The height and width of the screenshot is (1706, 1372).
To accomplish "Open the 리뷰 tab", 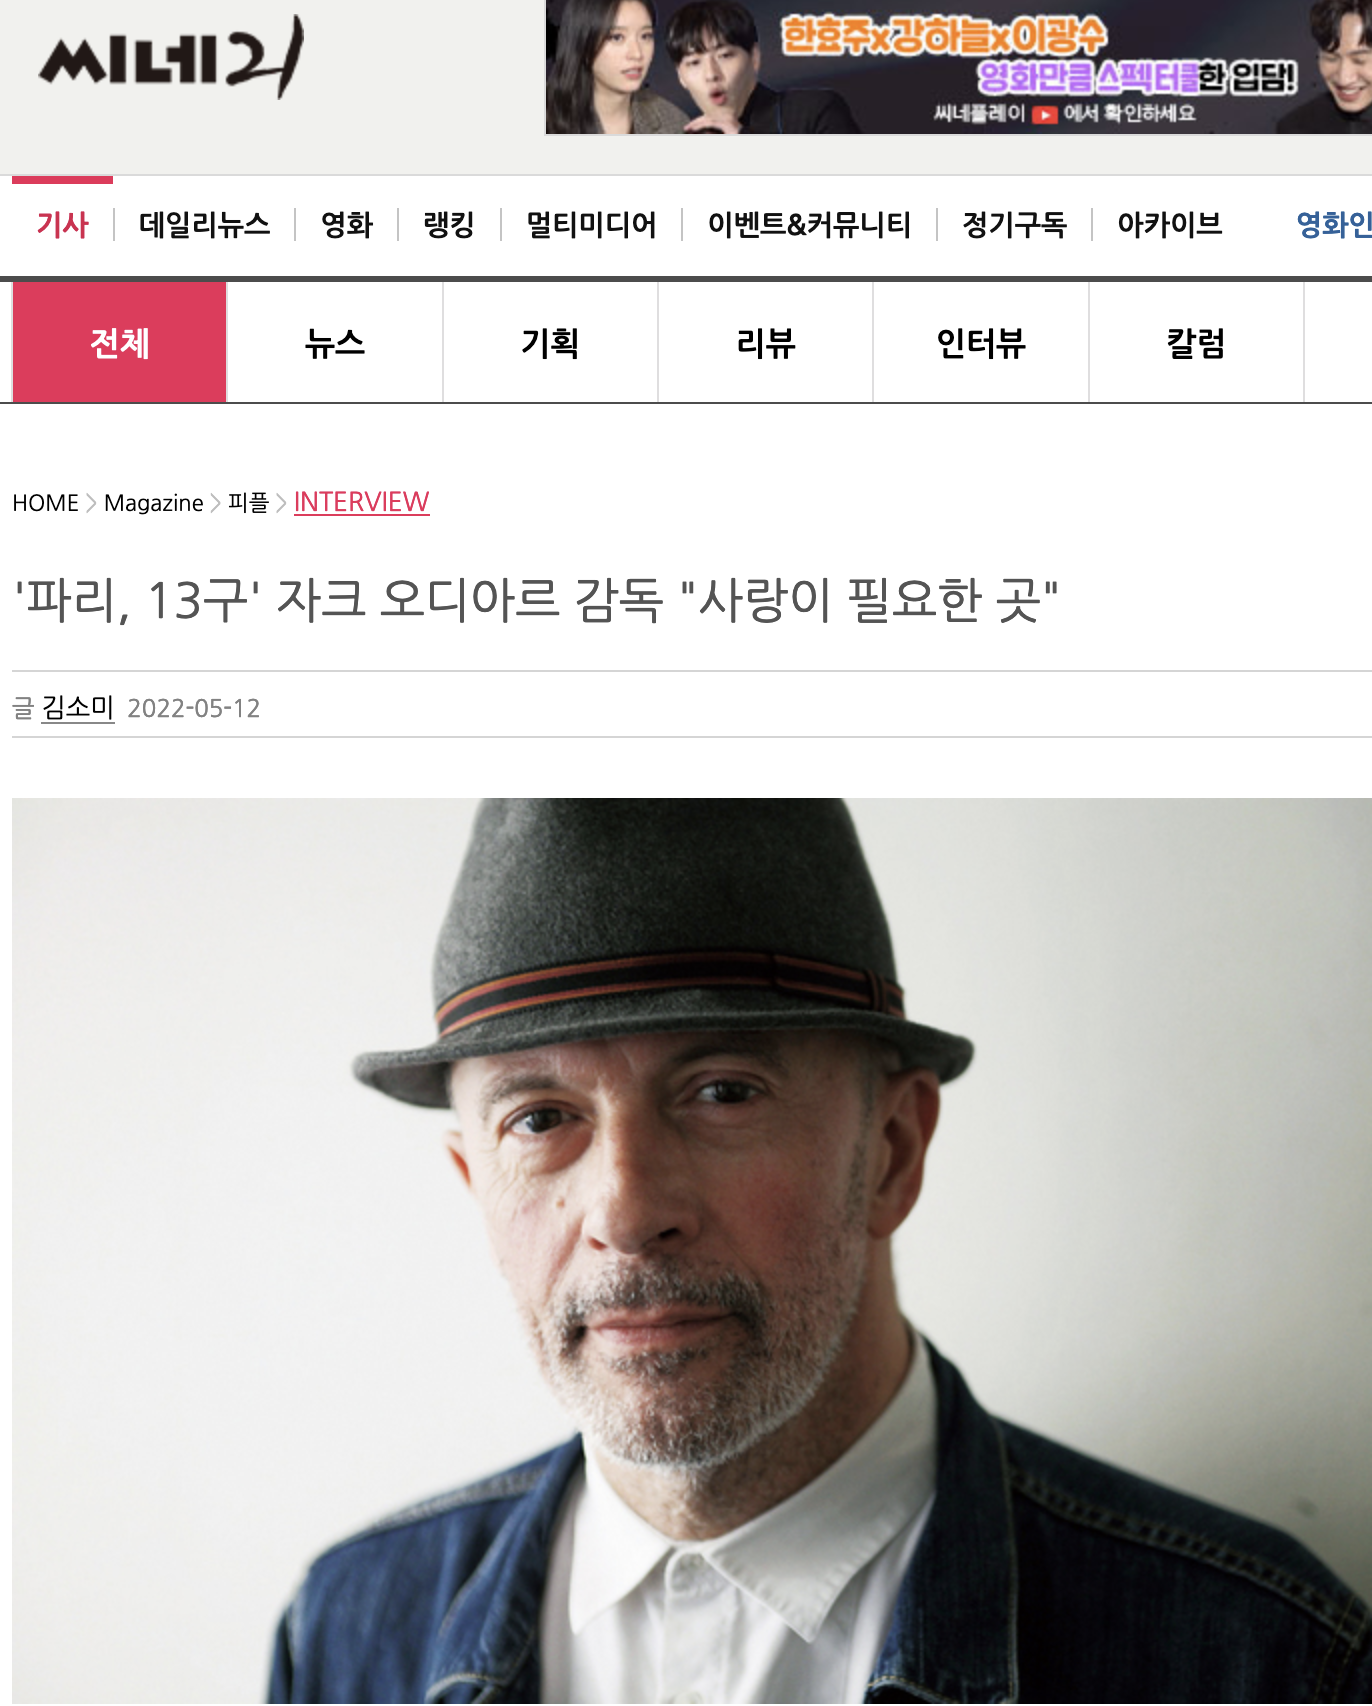I will point(766,343).
